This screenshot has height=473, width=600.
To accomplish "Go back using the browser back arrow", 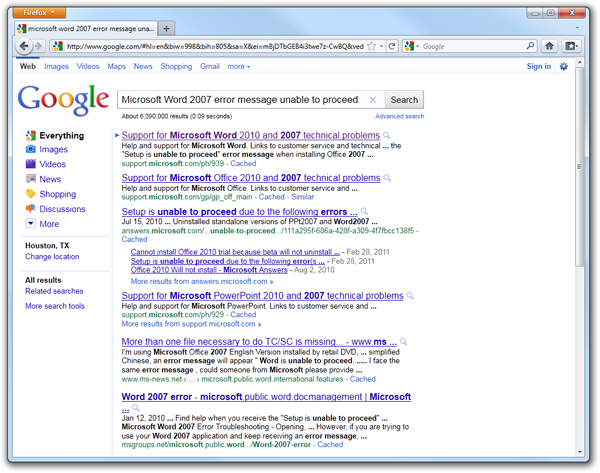I will 24,46.
